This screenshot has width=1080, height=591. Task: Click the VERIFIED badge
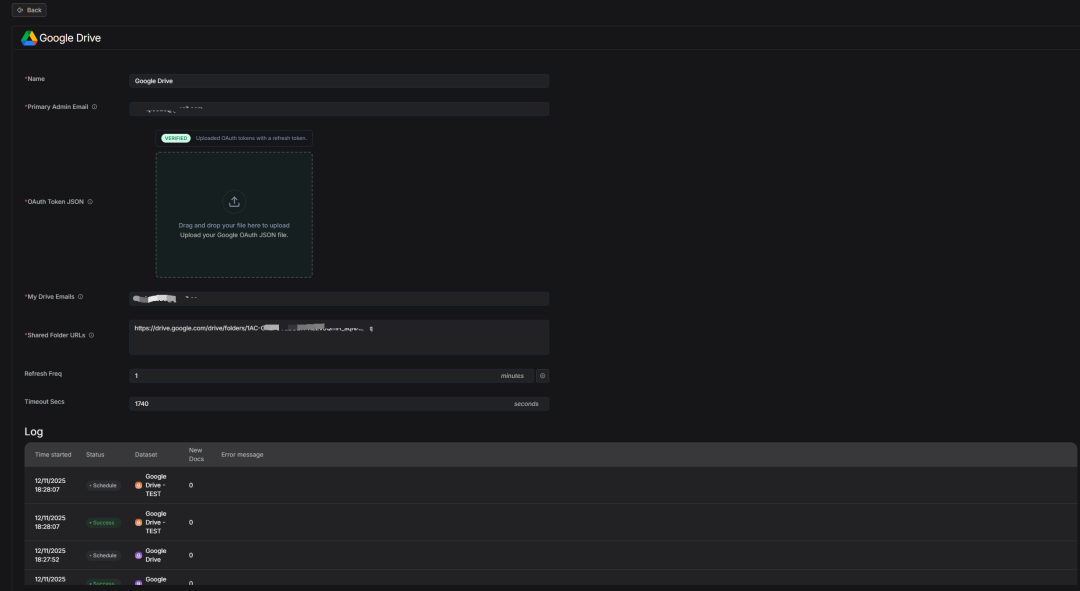176,138
